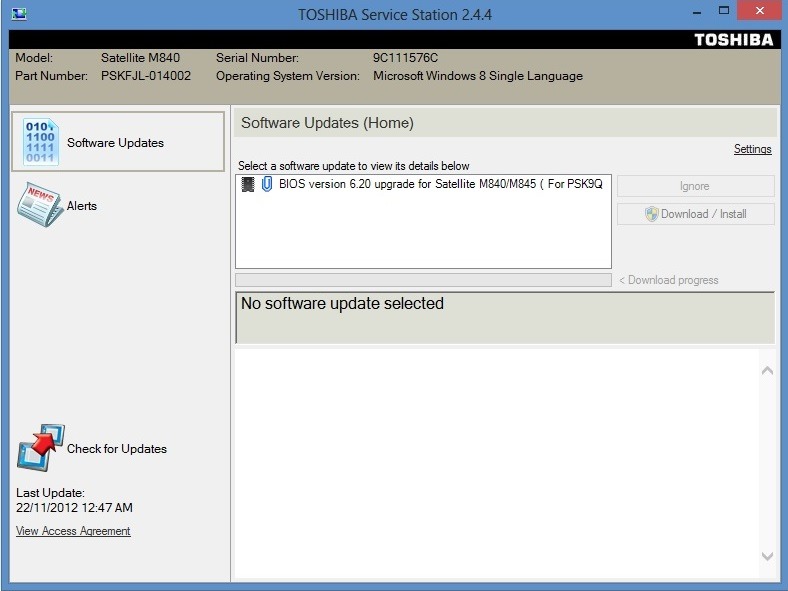
Task: Click the download progress bar
Action: [423, 280]
